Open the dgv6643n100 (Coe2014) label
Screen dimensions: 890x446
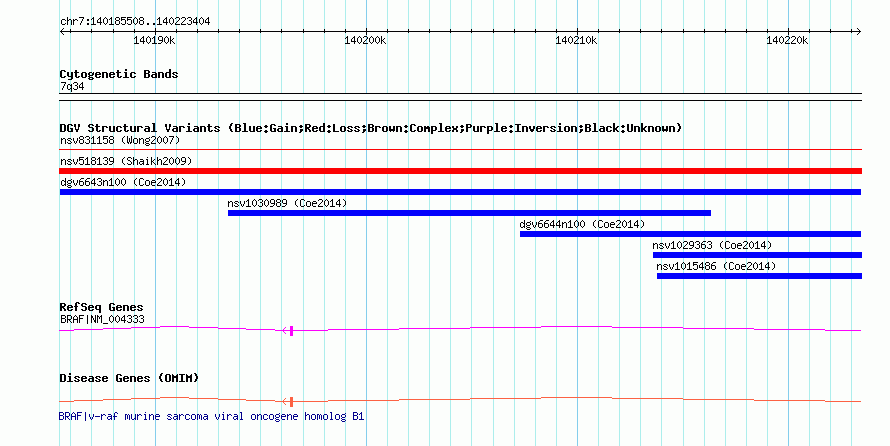pos(123,182)
